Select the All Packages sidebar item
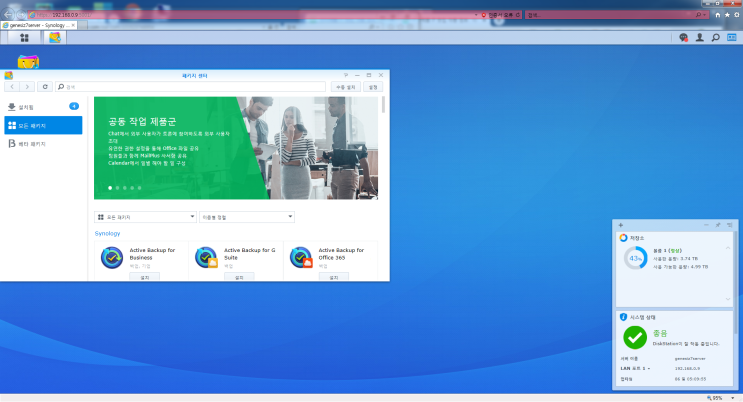The image size is (743, 402). pos(43,126)
